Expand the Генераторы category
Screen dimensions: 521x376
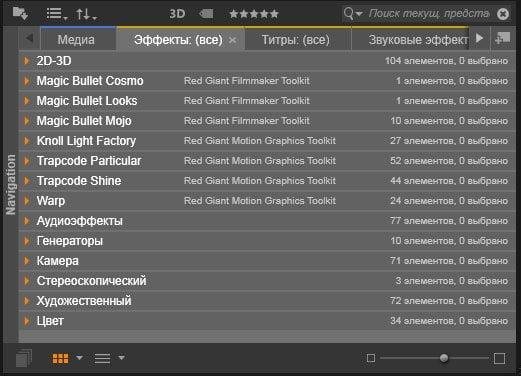(x=27, y=241)
